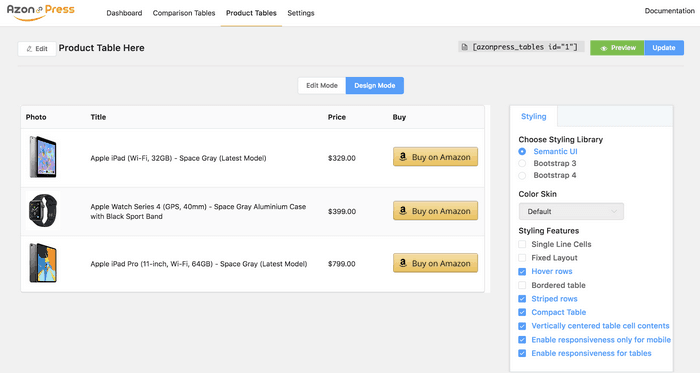Open Product Tables menu
The height and width of the screenshot is (373, 700).
(251, 13)
